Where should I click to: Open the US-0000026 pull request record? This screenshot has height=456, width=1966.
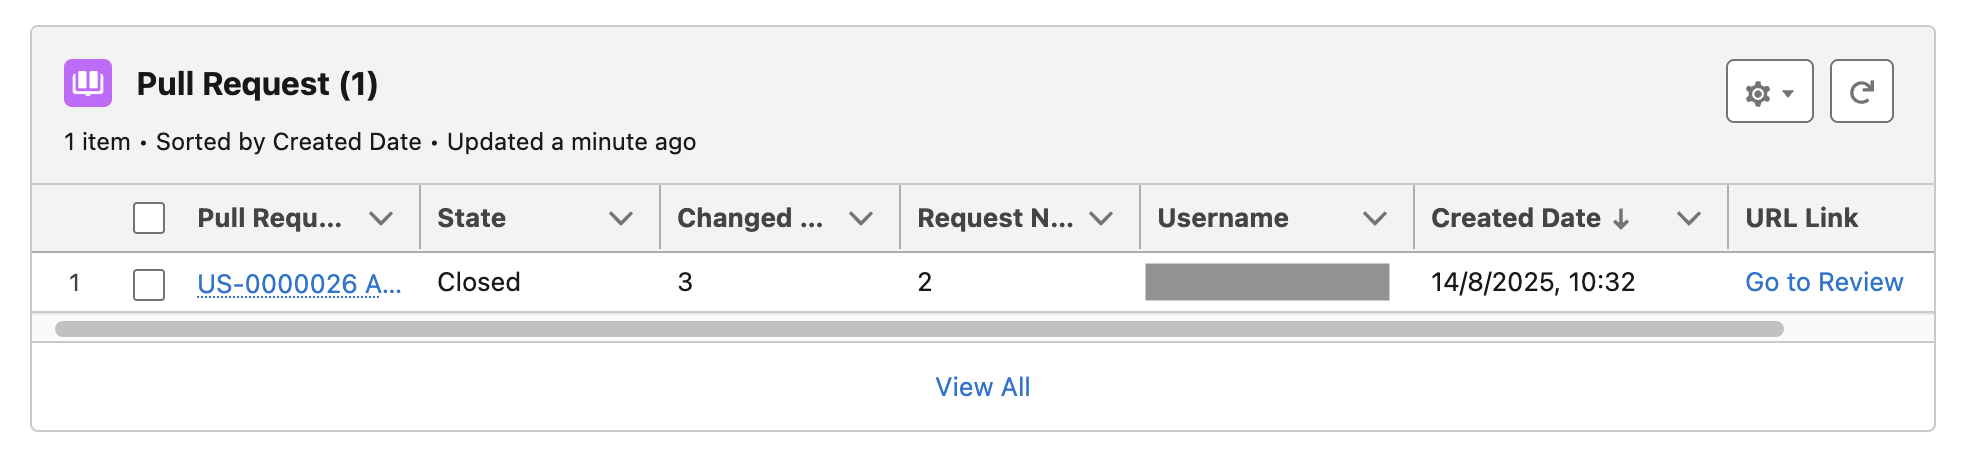[x=299, y=284]
